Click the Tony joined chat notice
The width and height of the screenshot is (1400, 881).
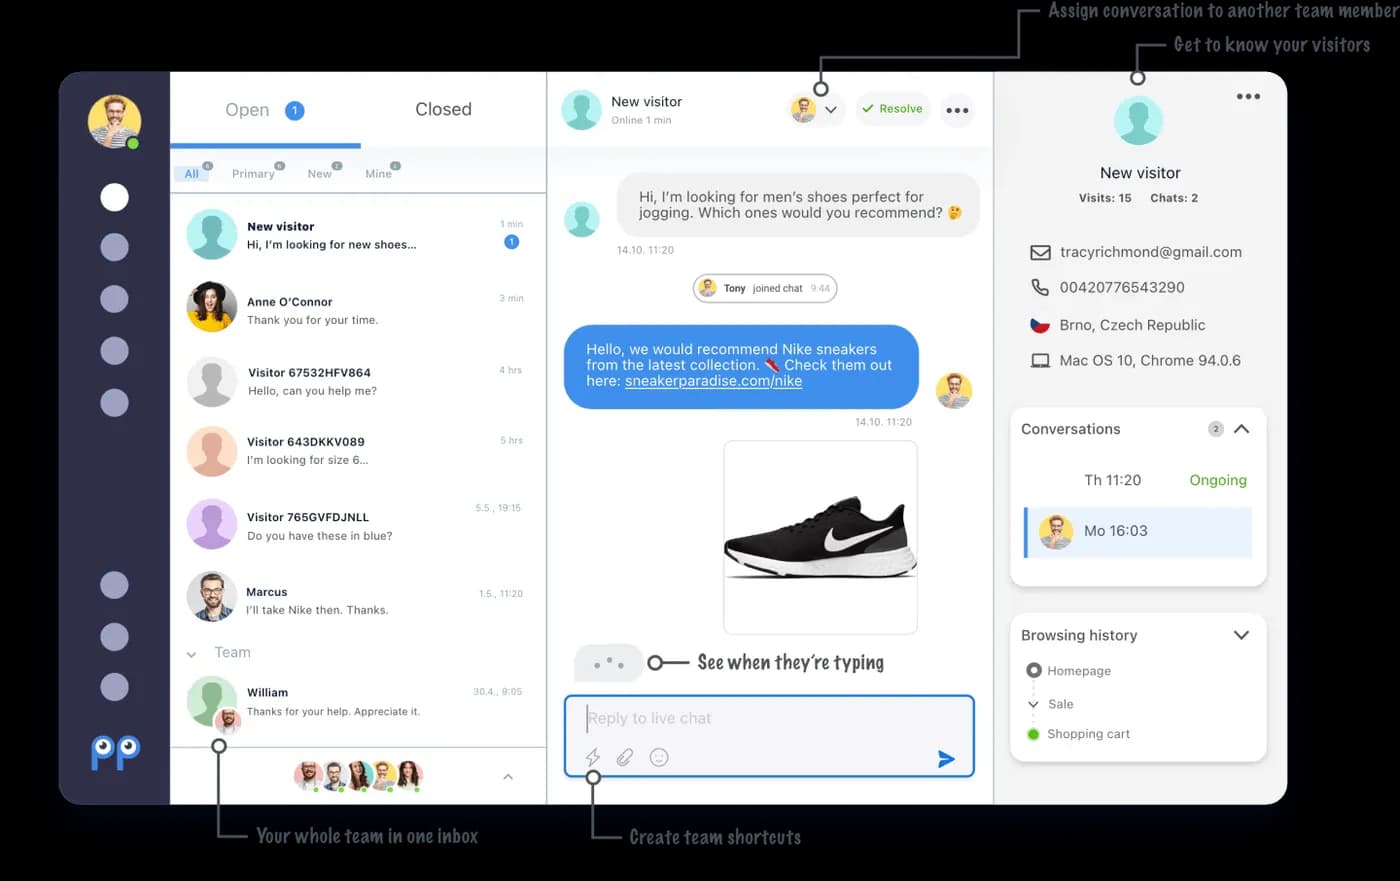[765, 288]
